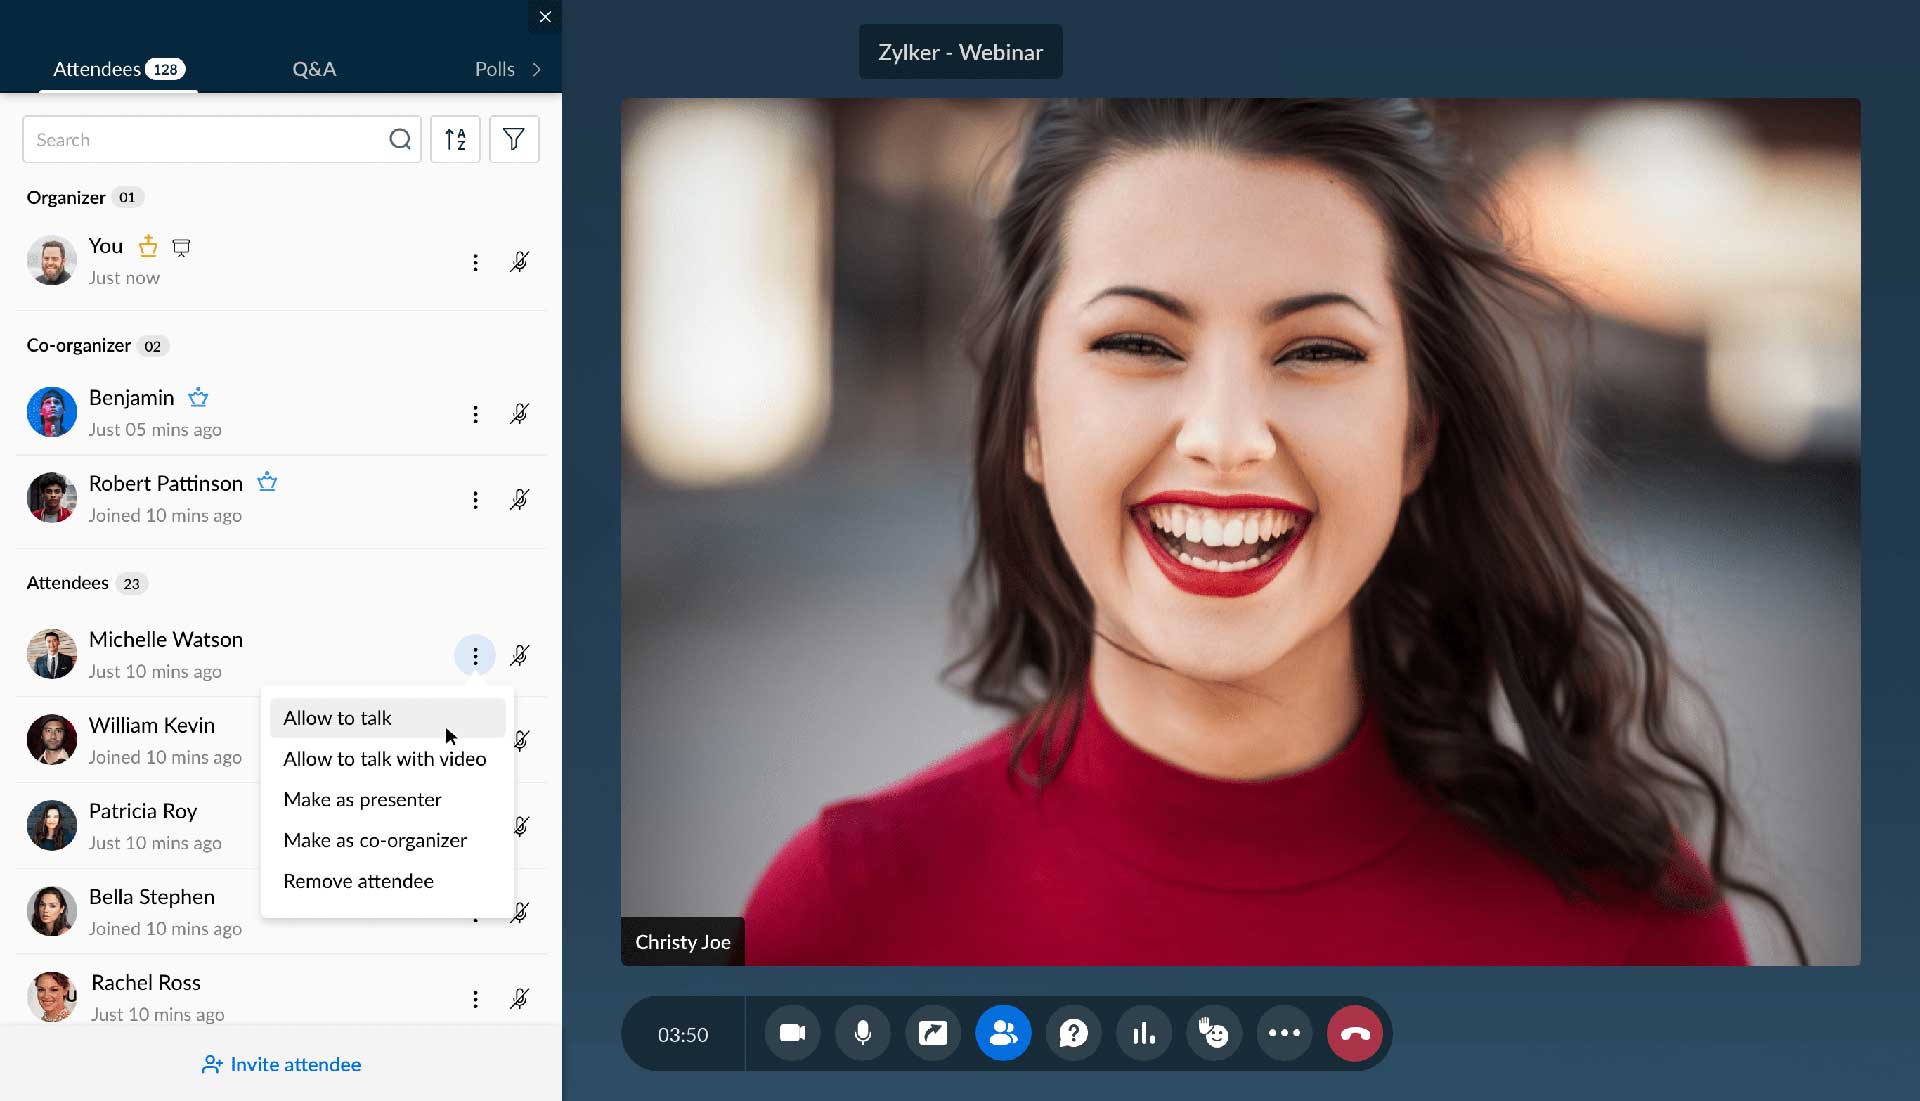Choose Remove attendee from context menu
Screen dimensions: 1920x1101
point(358,881)
